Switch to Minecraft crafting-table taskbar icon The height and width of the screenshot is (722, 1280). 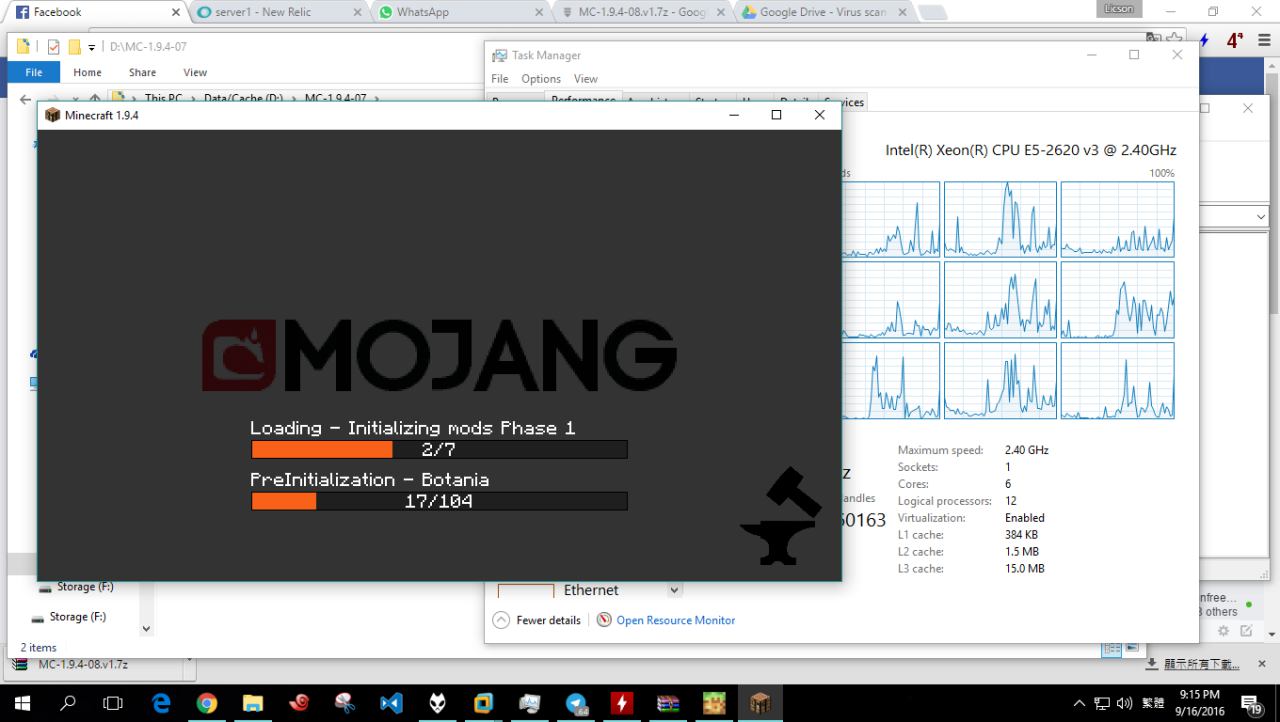[761, 704]
